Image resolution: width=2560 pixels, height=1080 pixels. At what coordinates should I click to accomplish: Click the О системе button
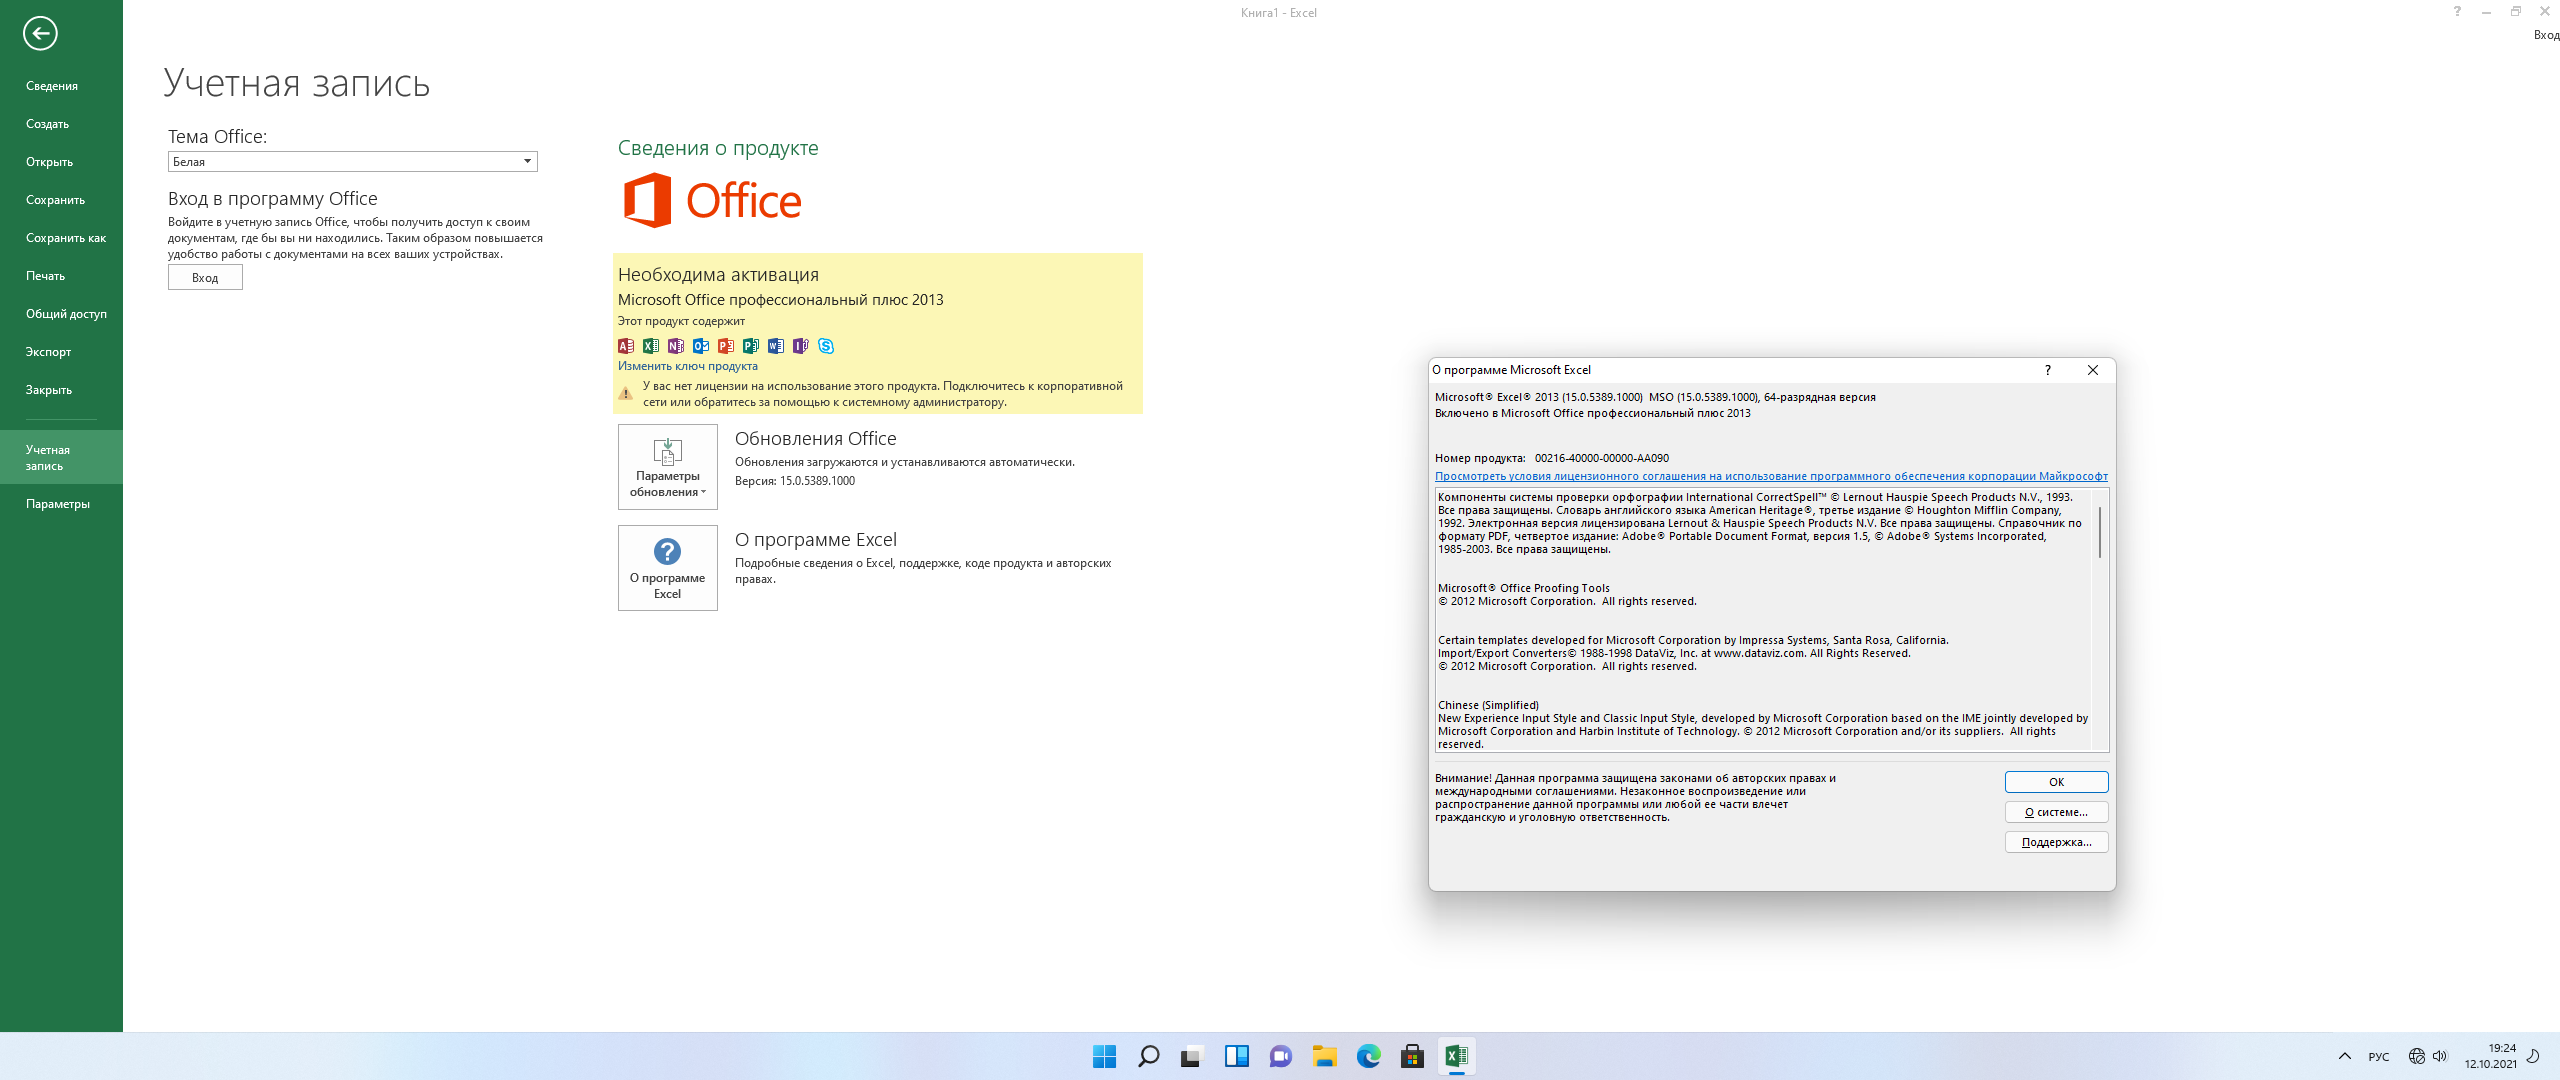(x=2056, y=812)
